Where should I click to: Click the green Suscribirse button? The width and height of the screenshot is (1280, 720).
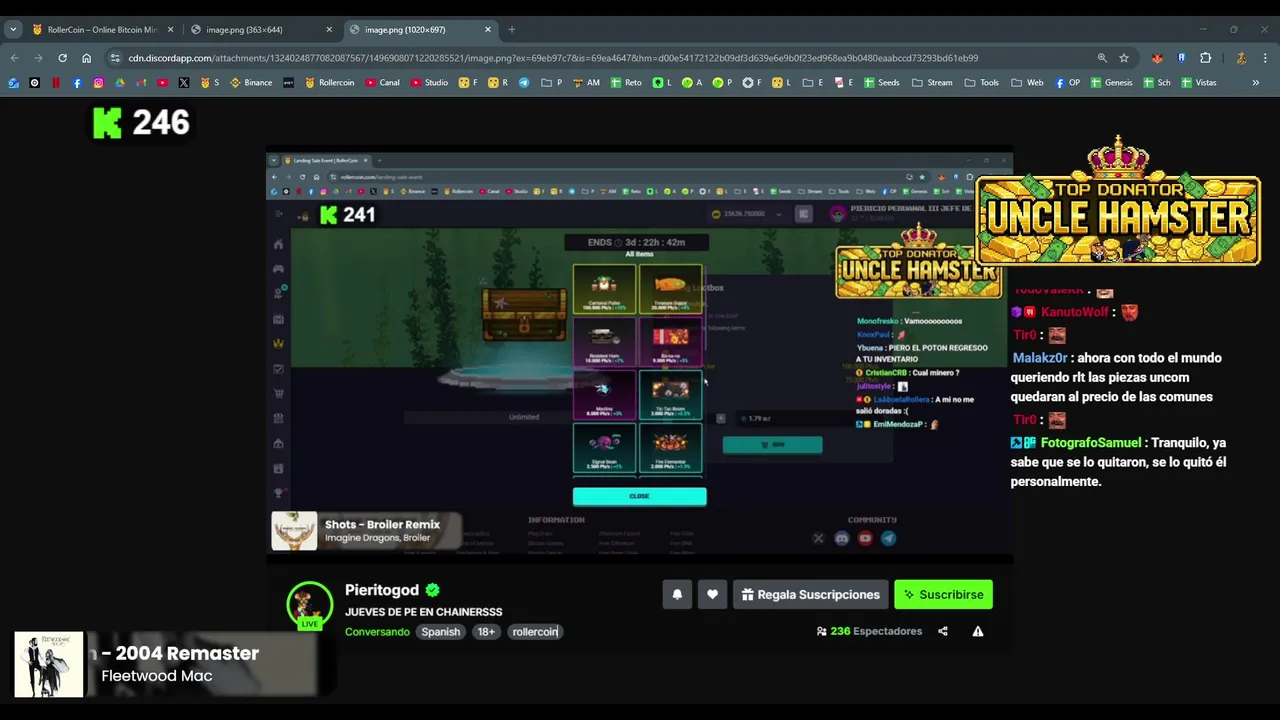(x=943, y=594)
